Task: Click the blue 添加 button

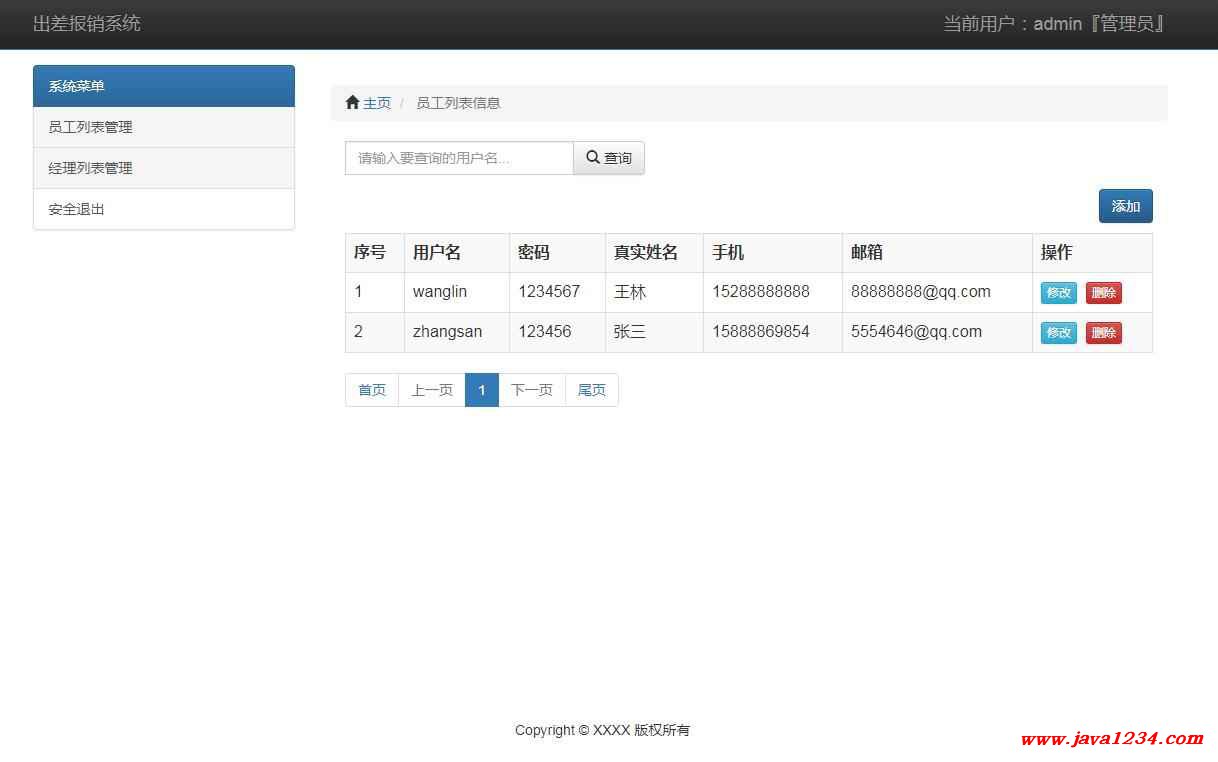Action: coord(1125,206)
